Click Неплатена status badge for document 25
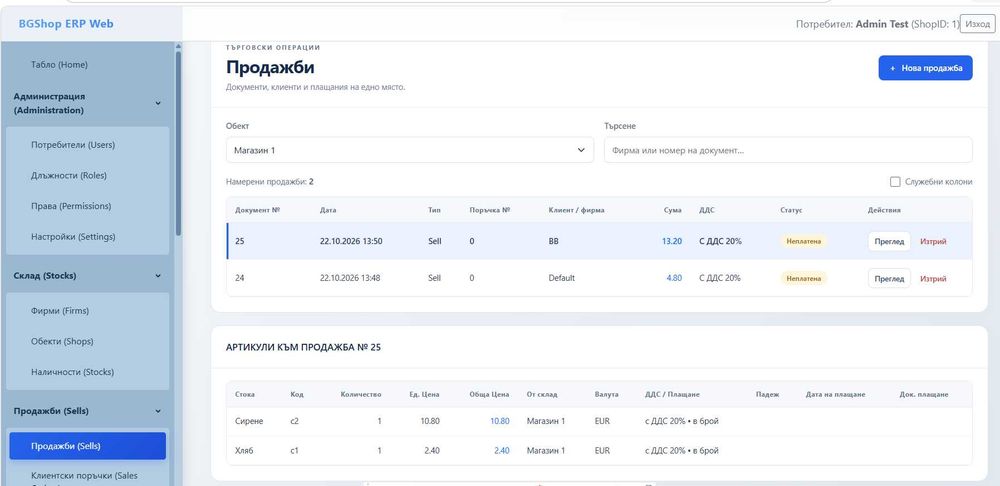 pyautogui.click(x=804, y=241)
